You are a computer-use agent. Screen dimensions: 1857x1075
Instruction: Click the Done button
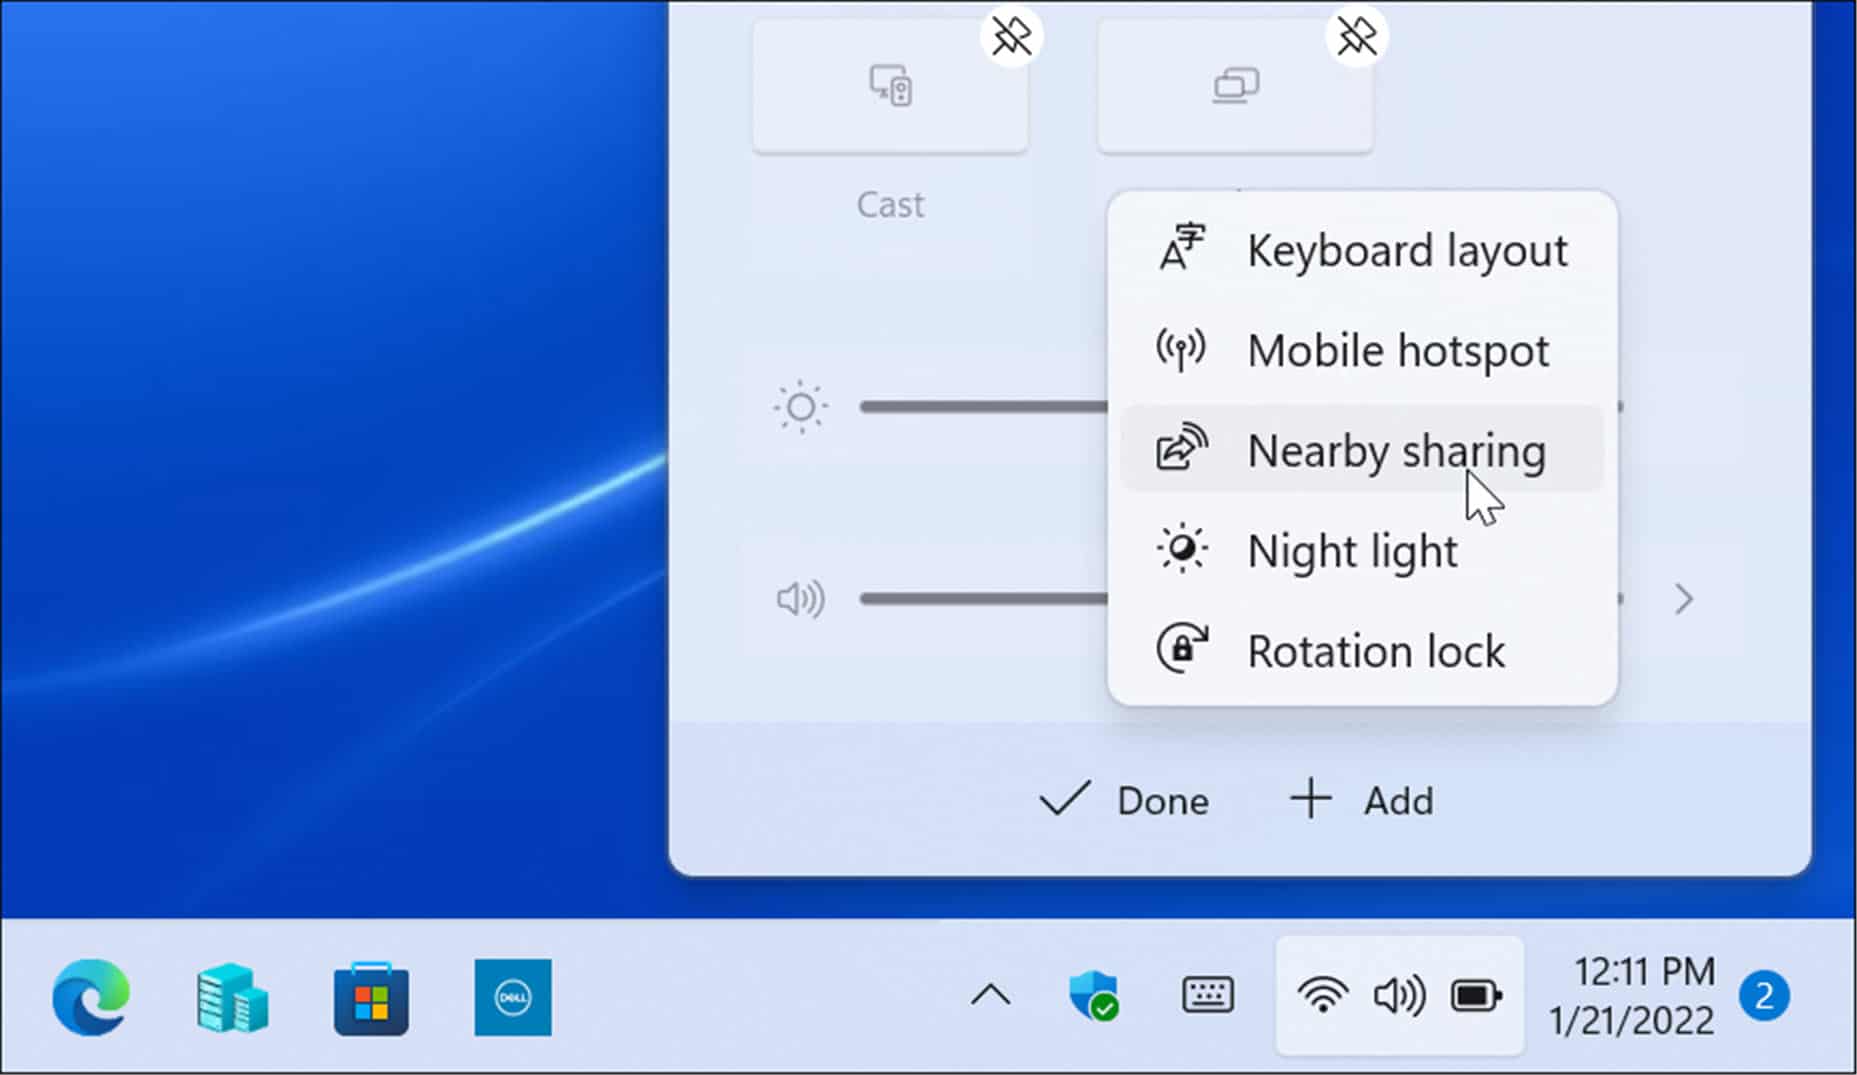[x=1125, y=800]
